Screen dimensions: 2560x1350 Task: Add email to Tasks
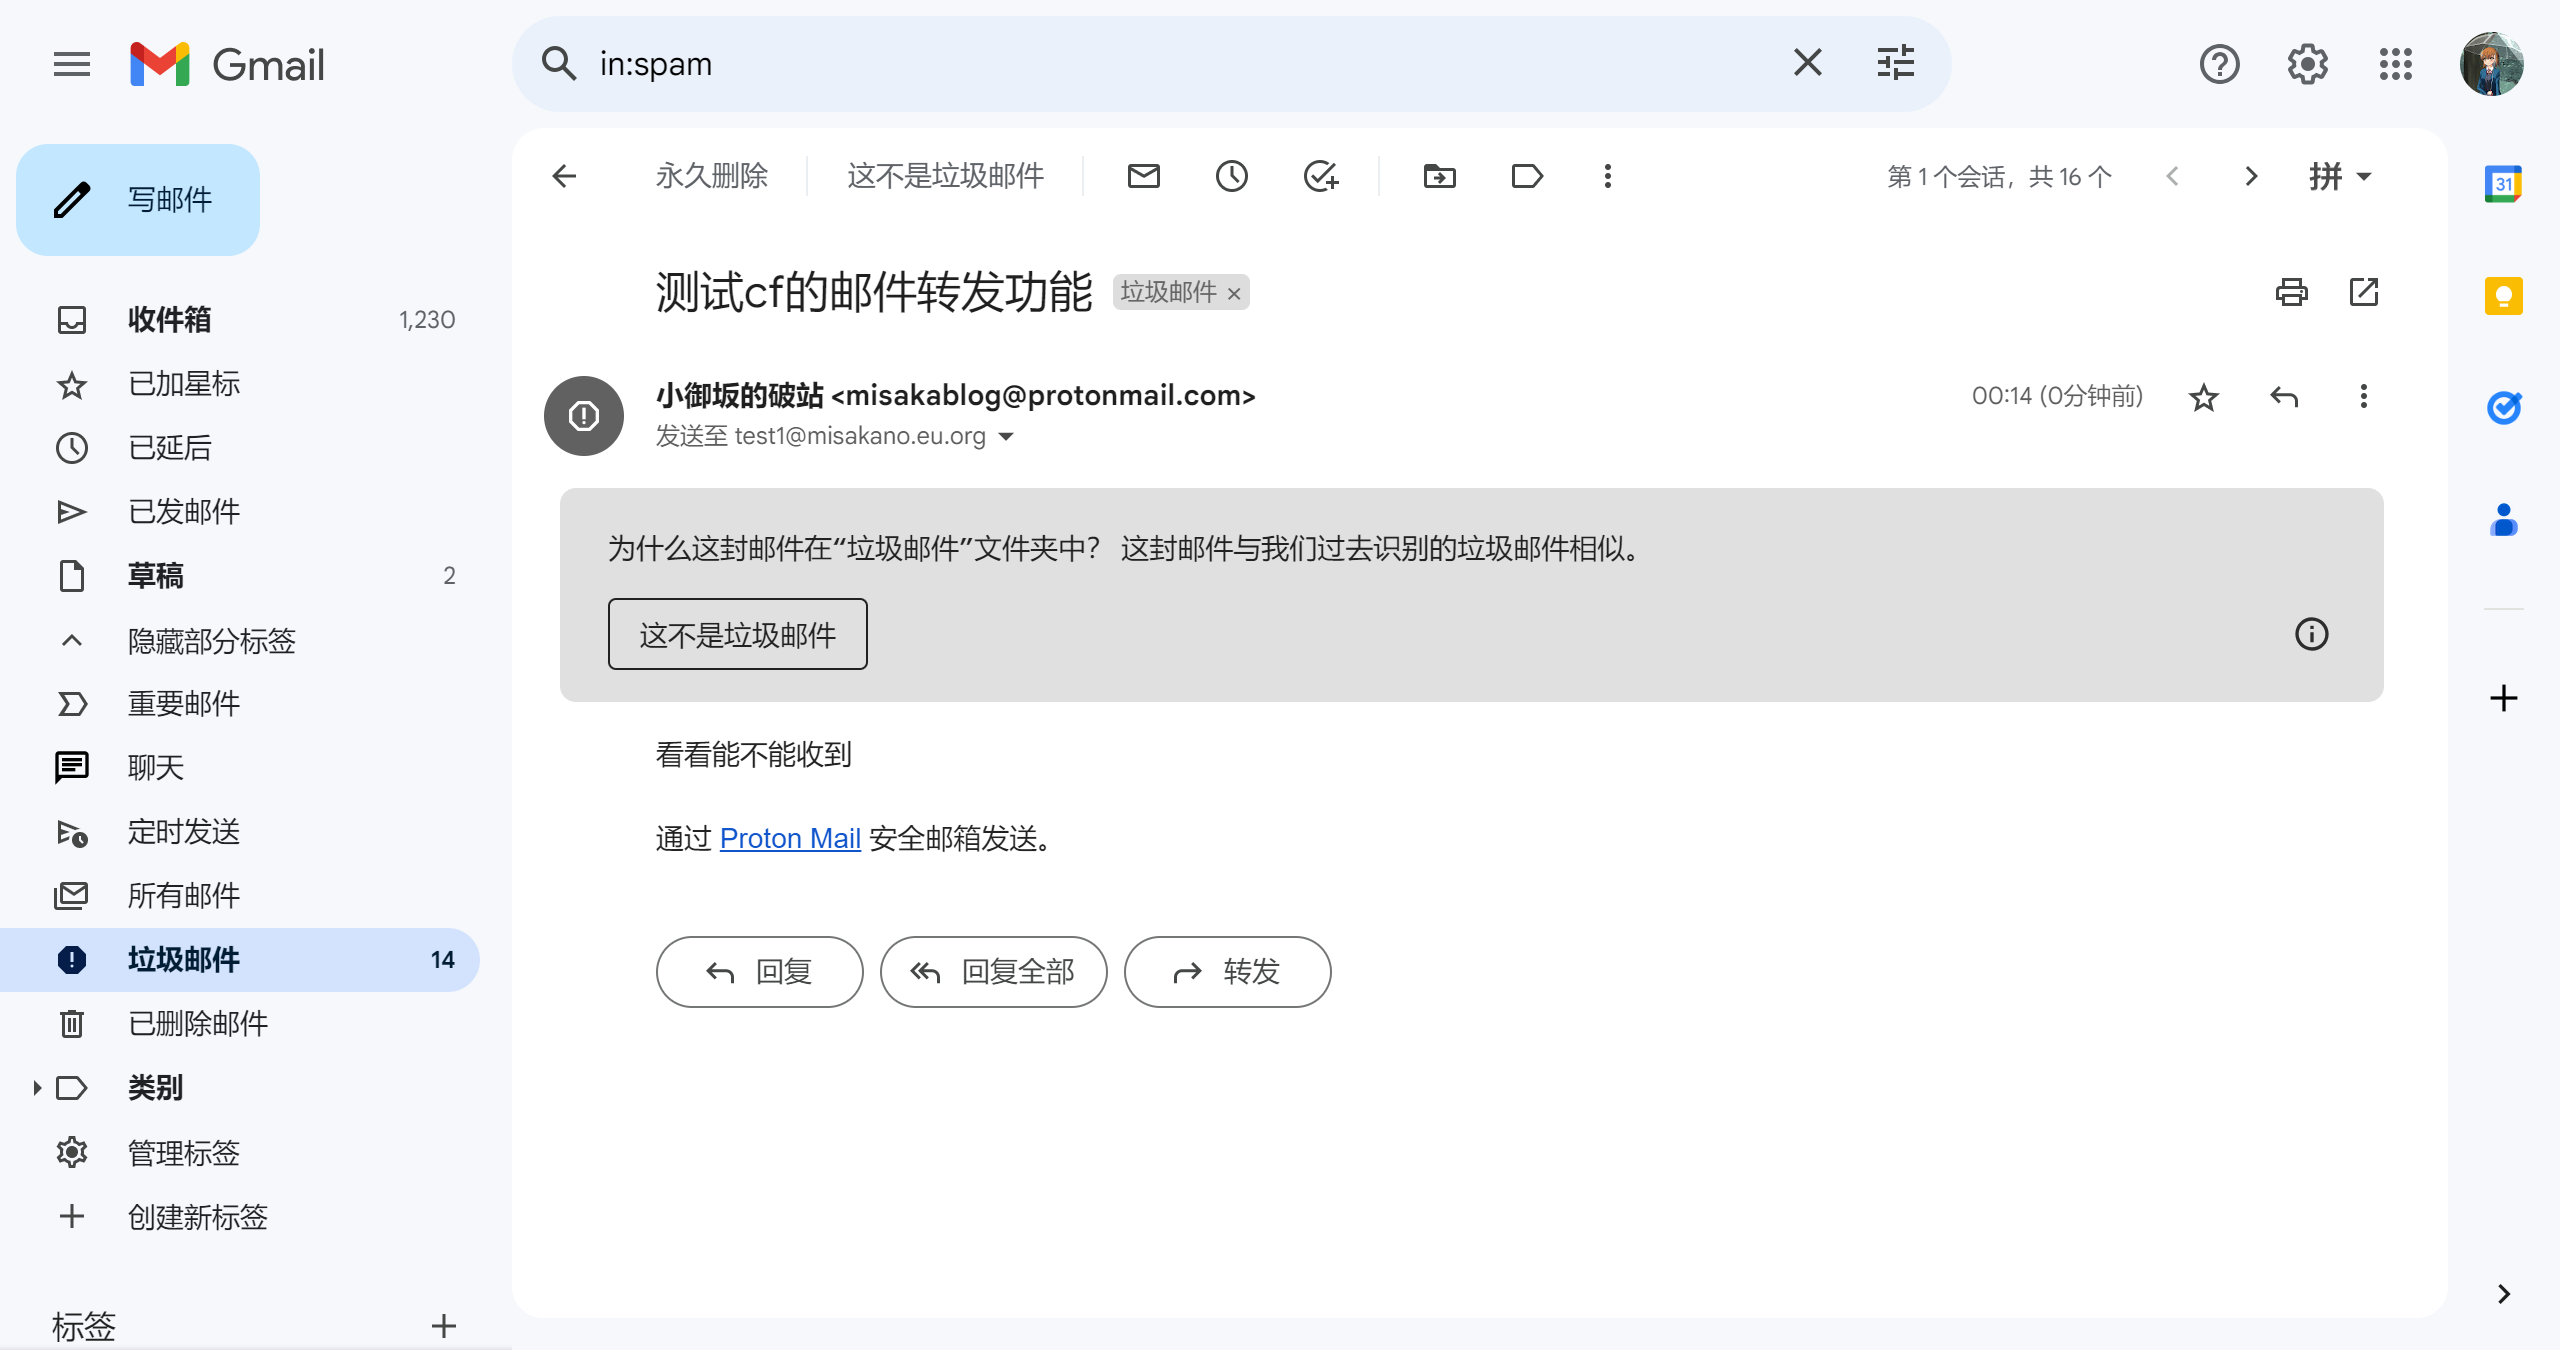point(1320,176)
